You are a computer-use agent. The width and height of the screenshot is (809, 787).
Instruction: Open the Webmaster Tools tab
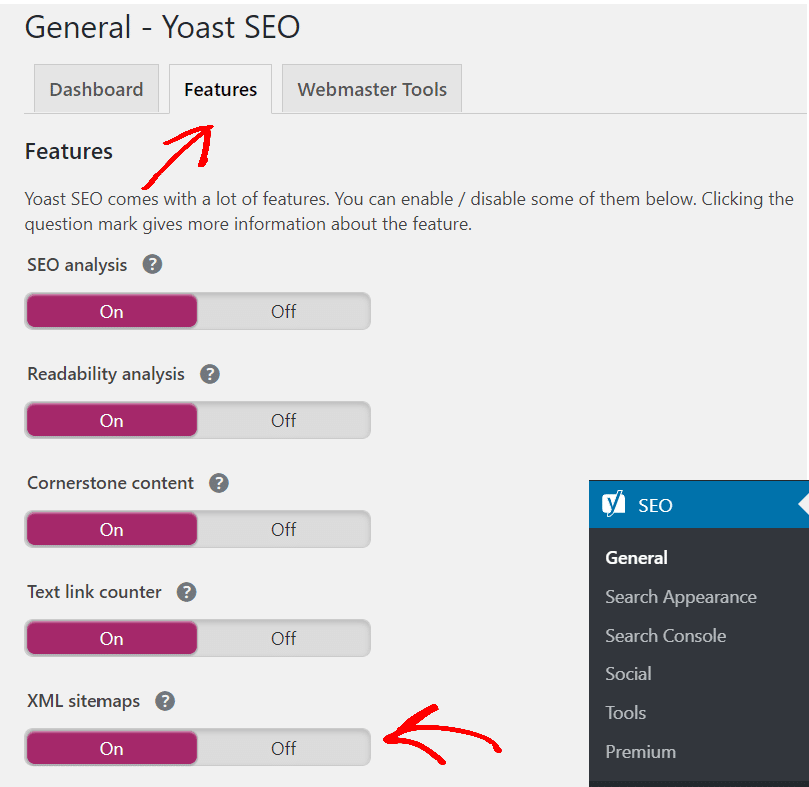[x=372, y=89]
